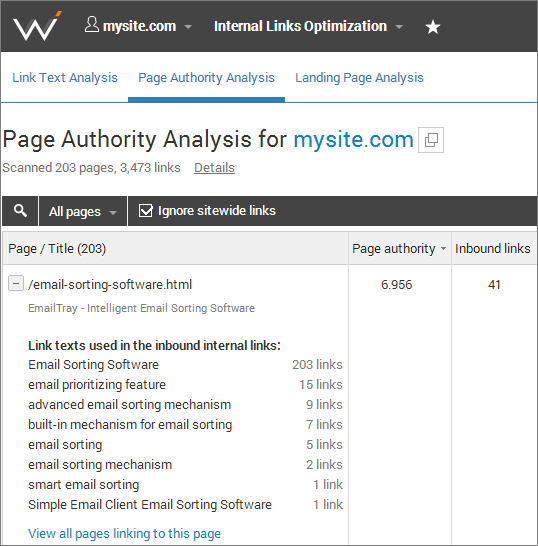Open the mysite.com link in heading
The image size is (538, 546).
[353, 139]
